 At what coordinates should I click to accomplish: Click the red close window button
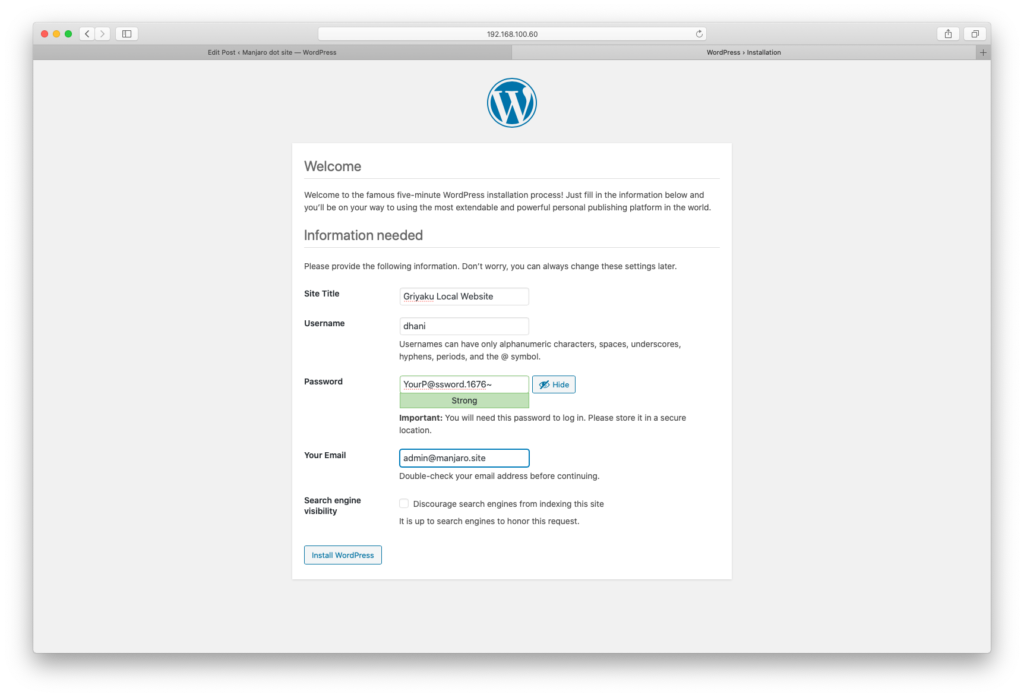(x=44, y=34)
